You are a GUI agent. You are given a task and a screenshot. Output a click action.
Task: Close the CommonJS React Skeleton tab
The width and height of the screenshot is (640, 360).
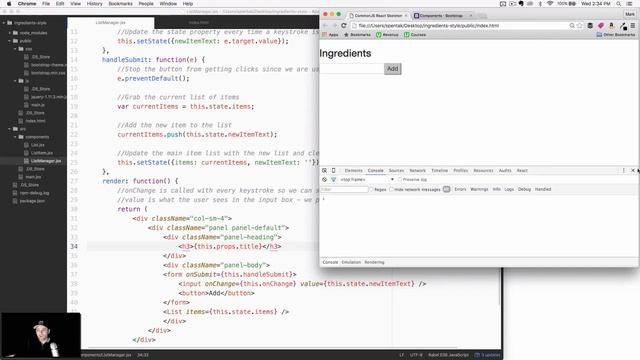[406, 16]
